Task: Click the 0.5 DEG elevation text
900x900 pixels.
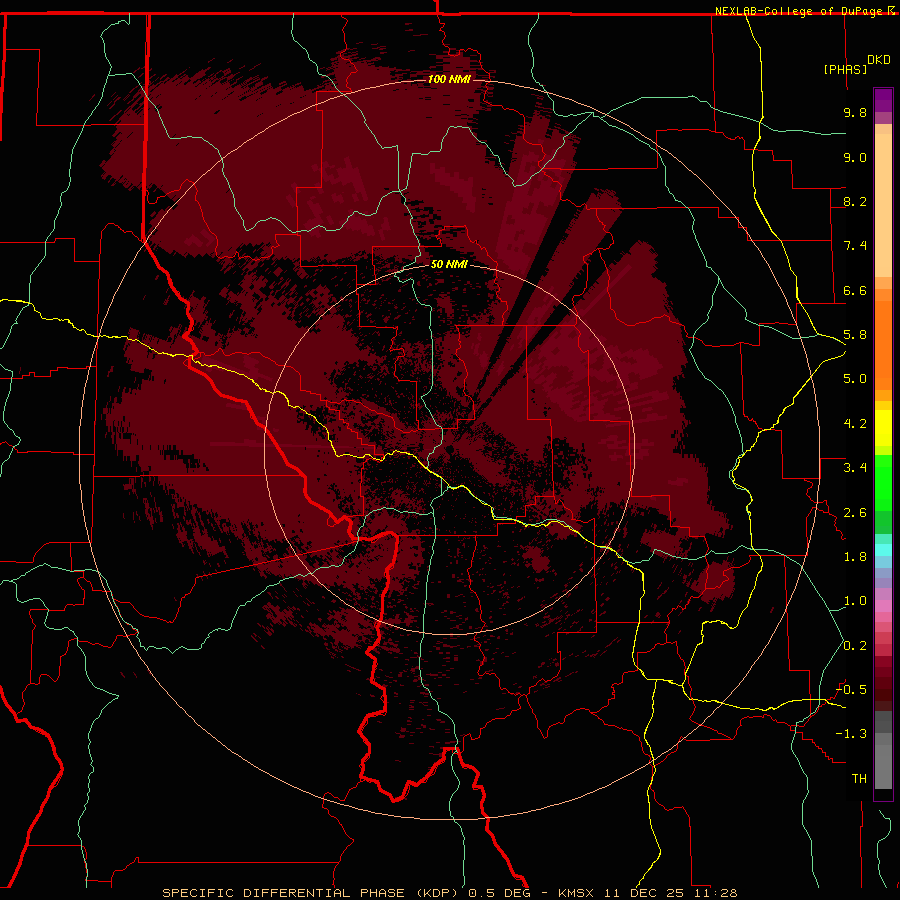Action: [501, 893]
